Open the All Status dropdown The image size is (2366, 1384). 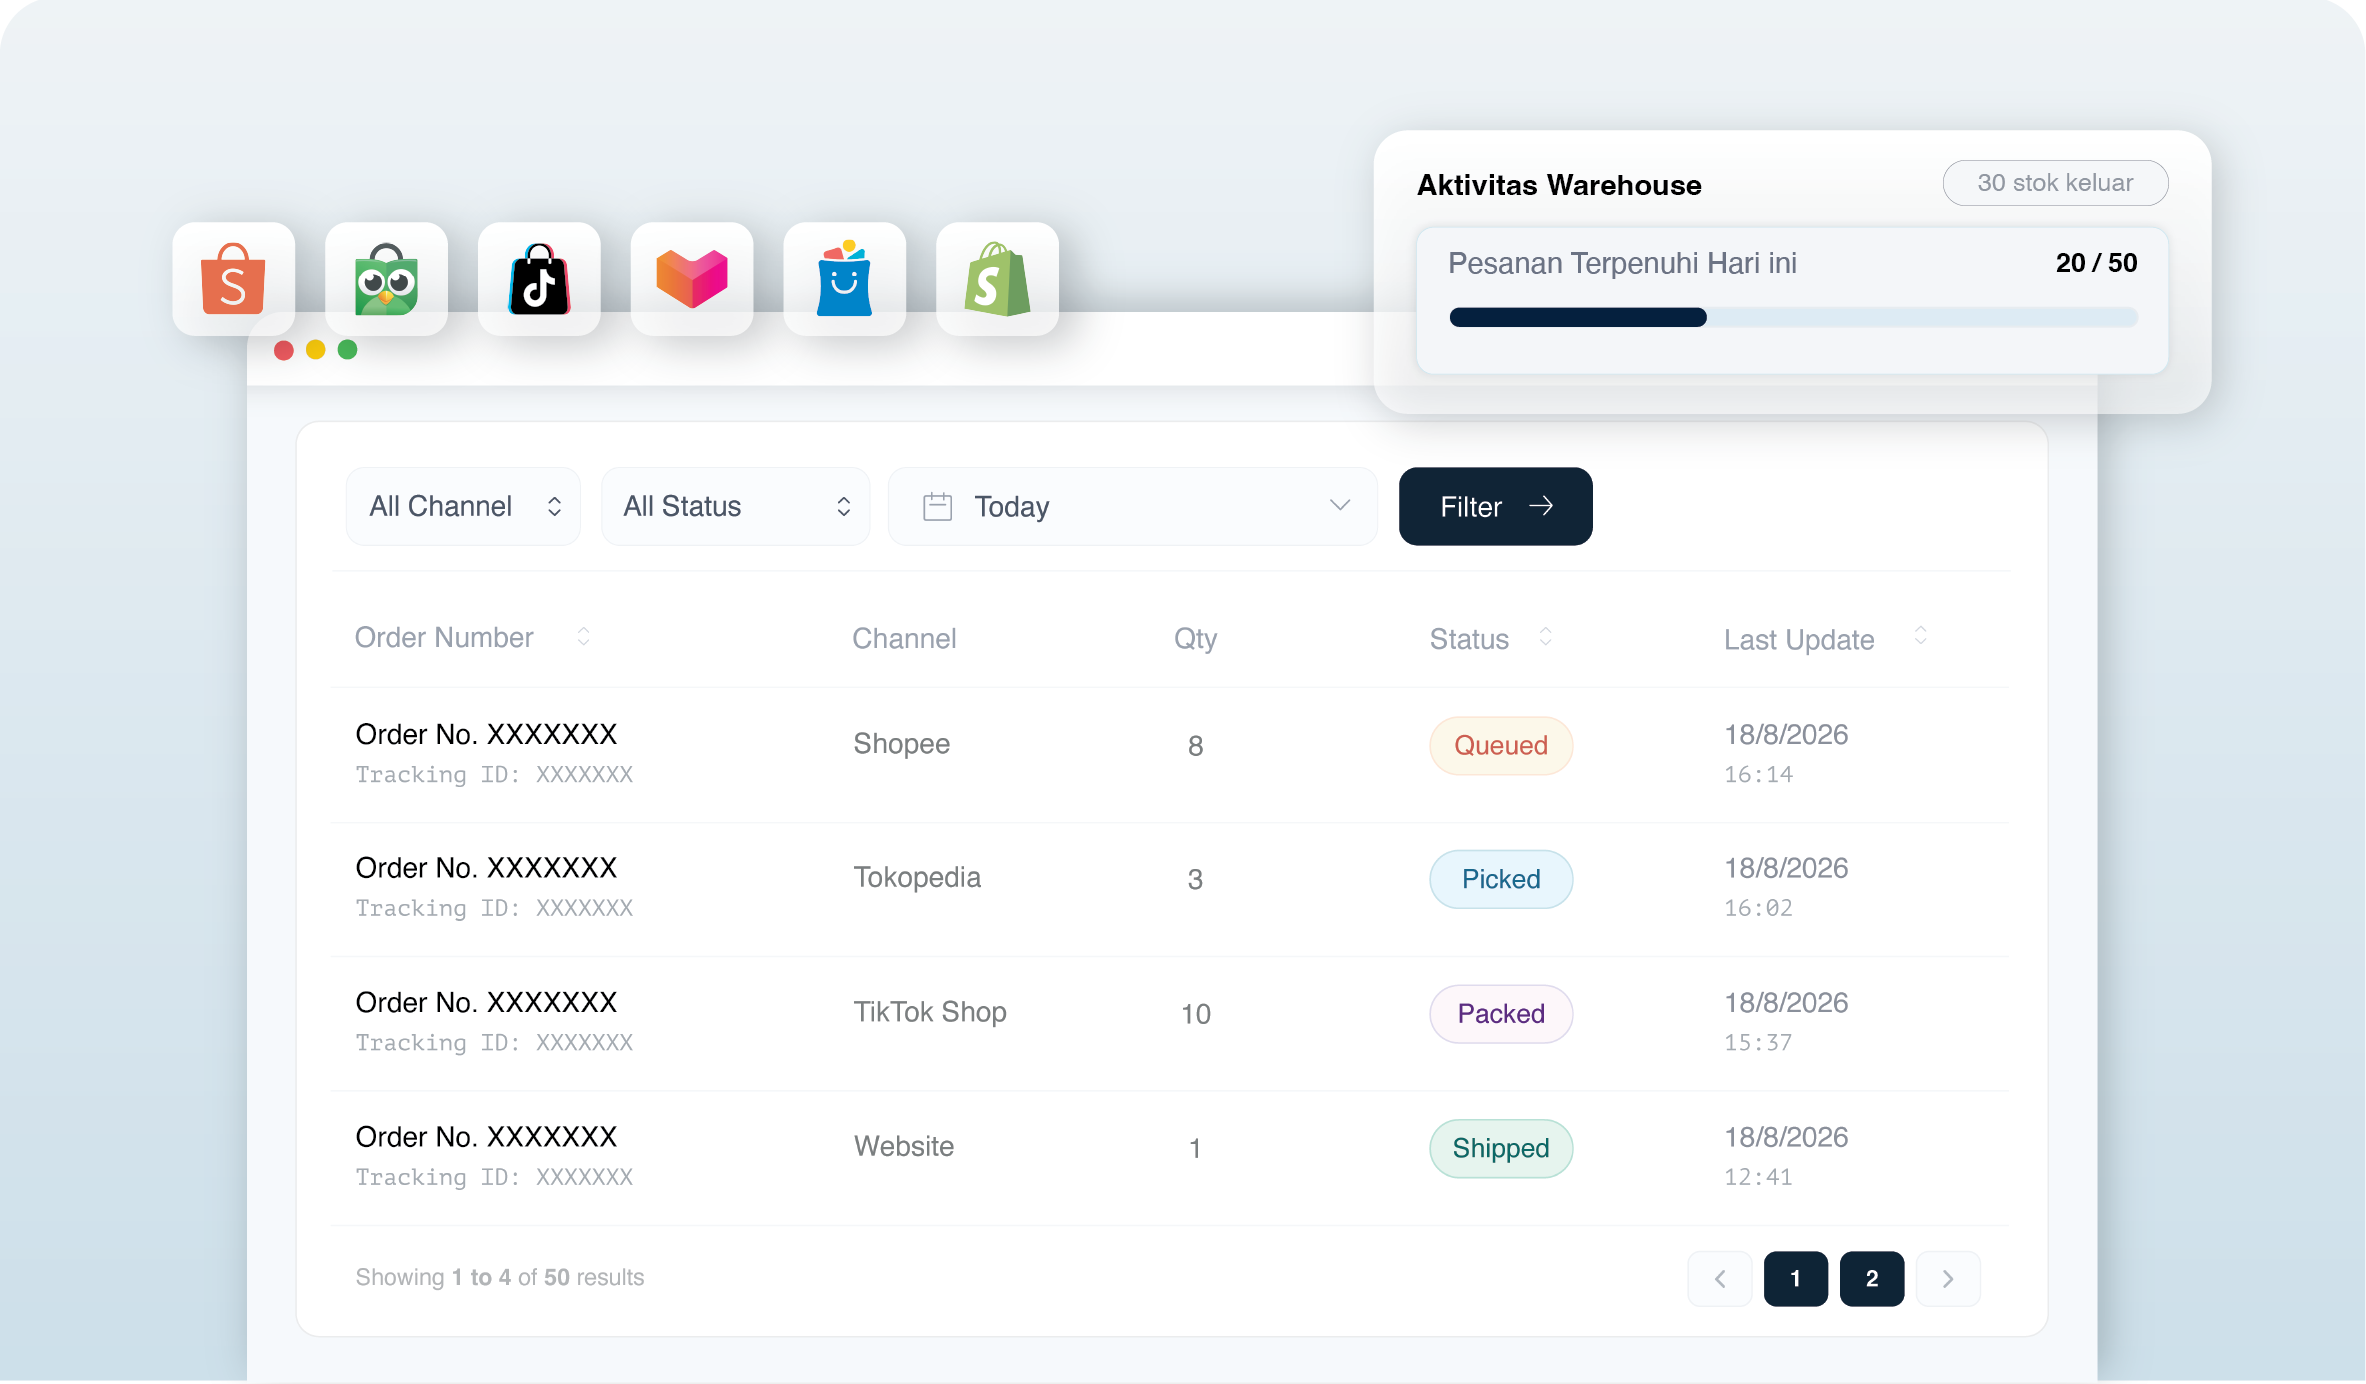click(736, 506)
